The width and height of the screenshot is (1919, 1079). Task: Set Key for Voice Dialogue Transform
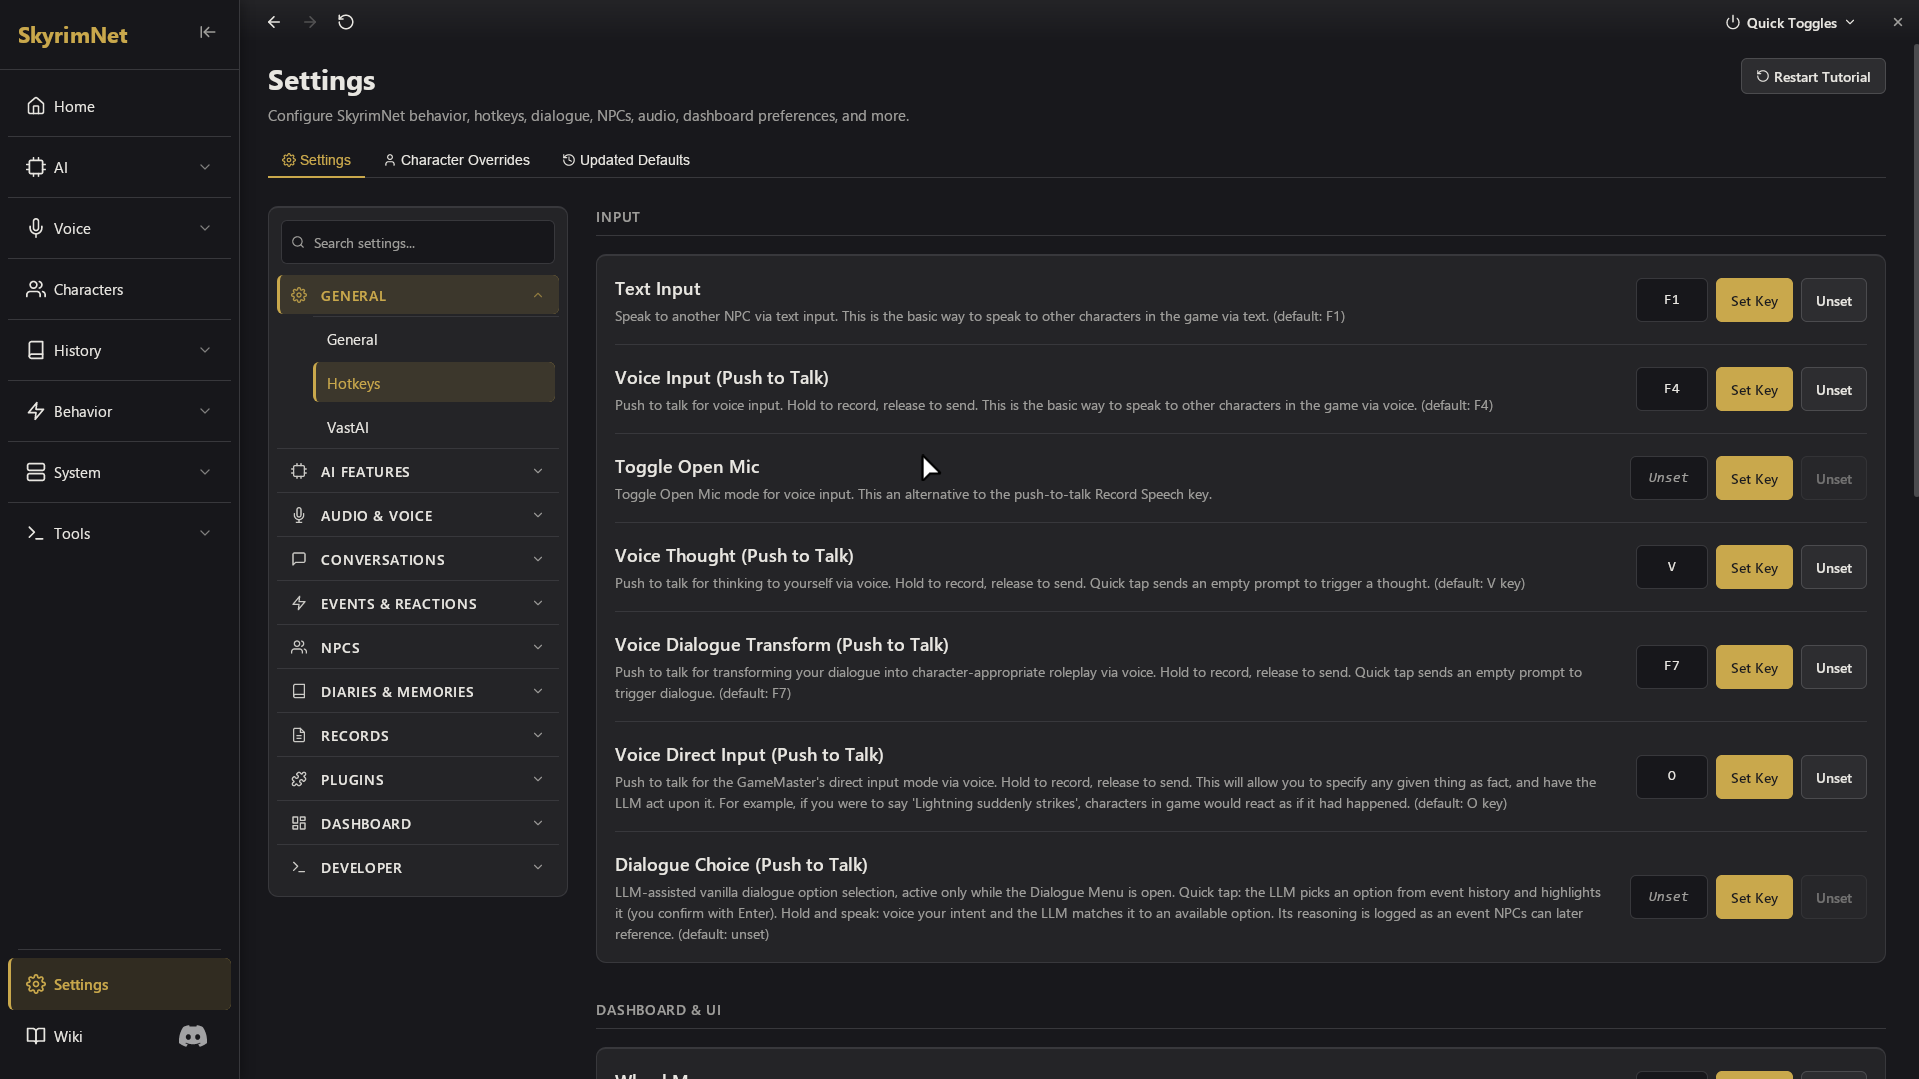coord(1754,667)
